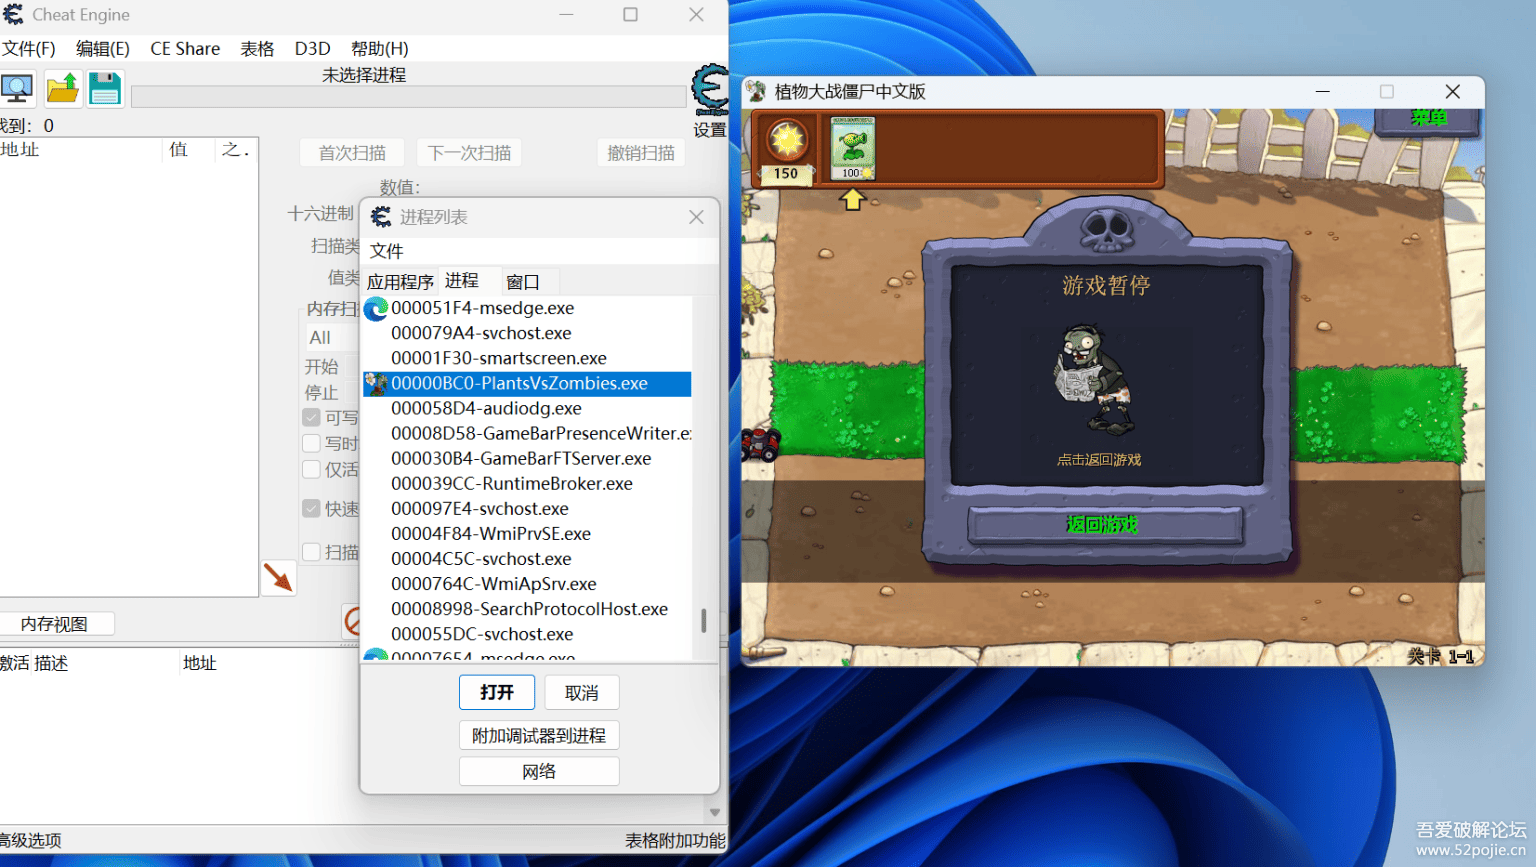Close the 进程列表 dialog
Viewport: 1536px width, 867px height.
pyautogui.click(x=697, y=217)
